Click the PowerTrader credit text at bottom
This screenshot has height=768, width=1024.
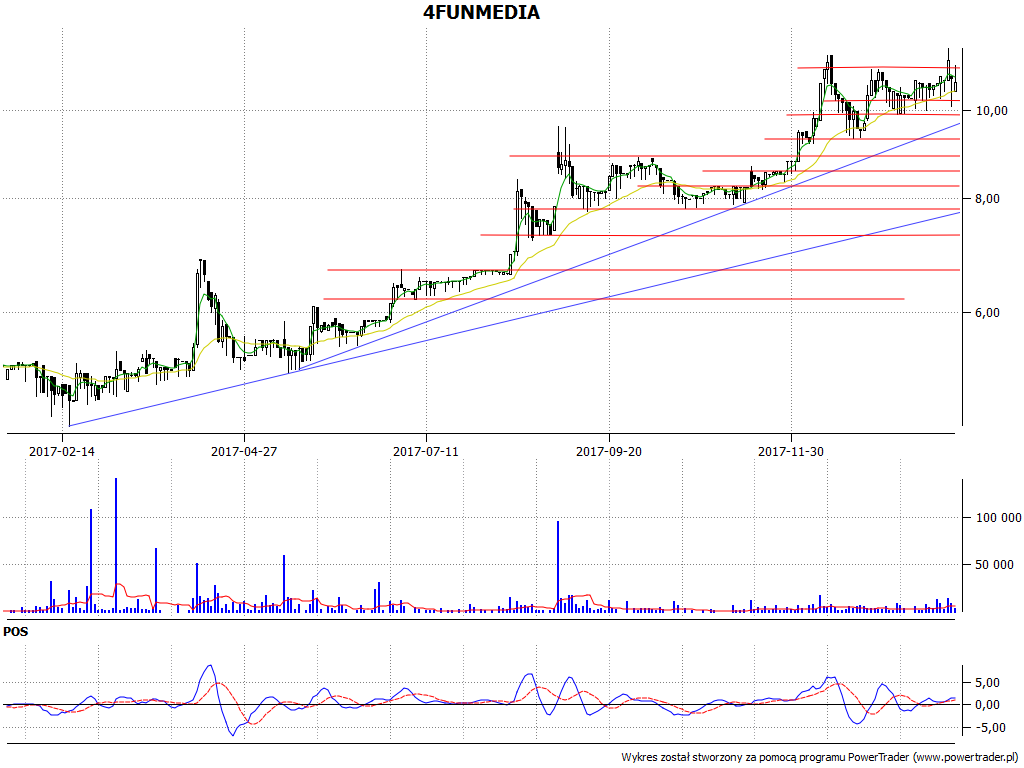[820, 758]
